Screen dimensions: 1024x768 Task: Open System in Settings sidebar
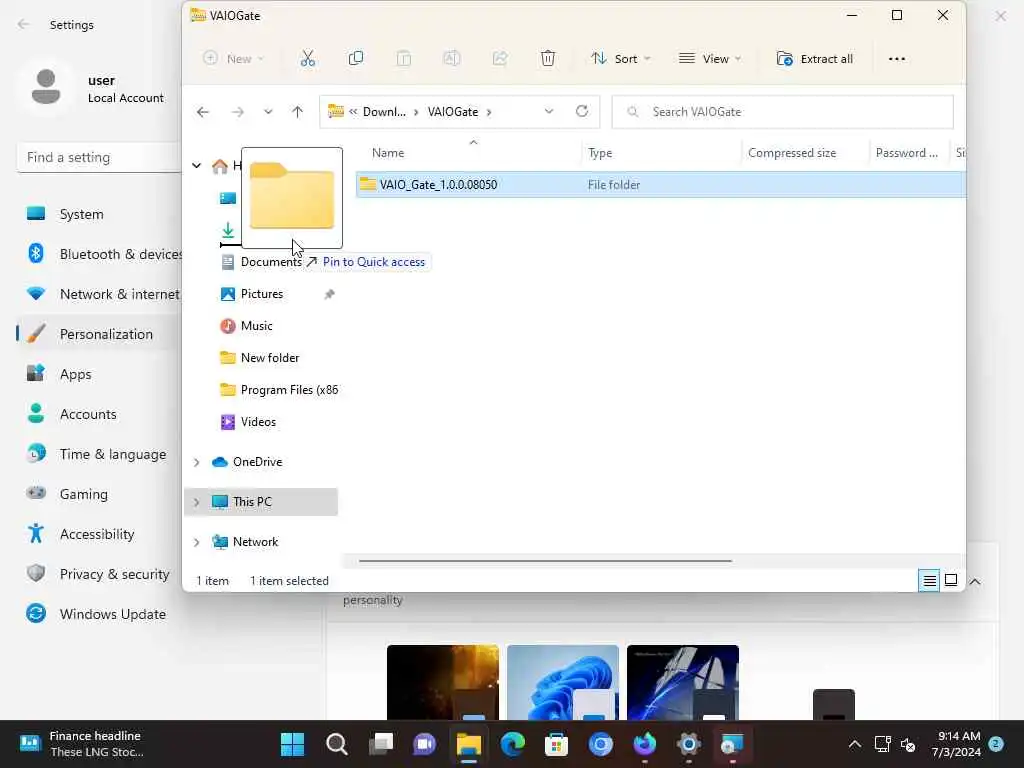click(x=81, y=214)
